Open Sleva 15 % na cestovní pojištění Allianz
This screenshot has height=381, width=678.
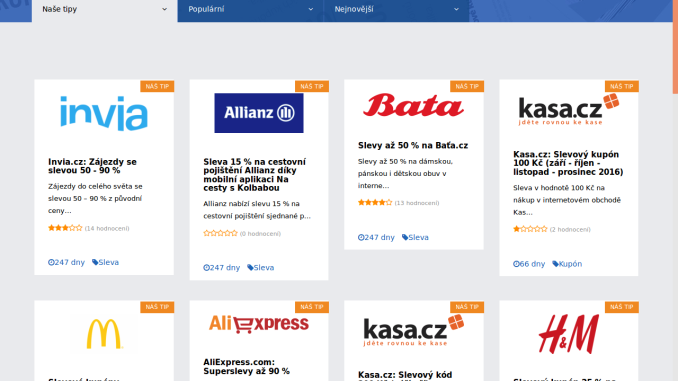(254, 175)
